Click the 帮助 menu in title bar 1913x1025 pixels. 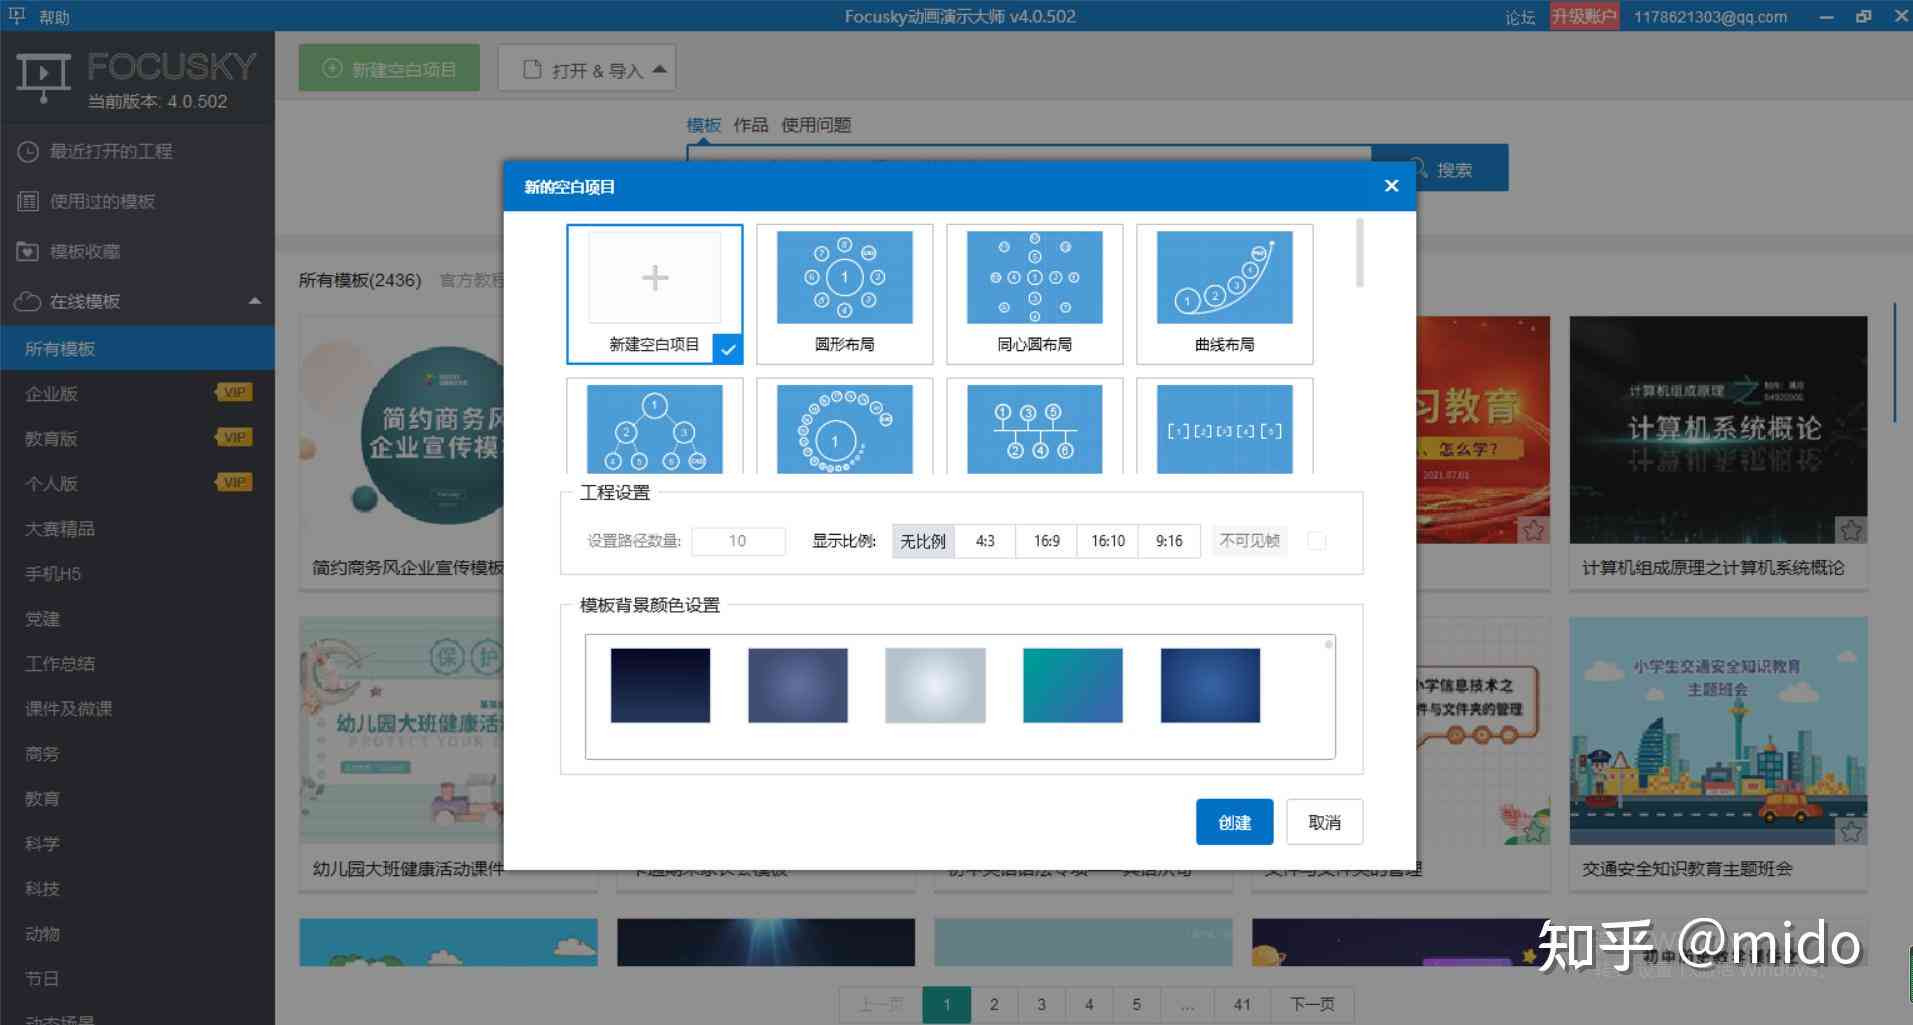coord(54,17)
